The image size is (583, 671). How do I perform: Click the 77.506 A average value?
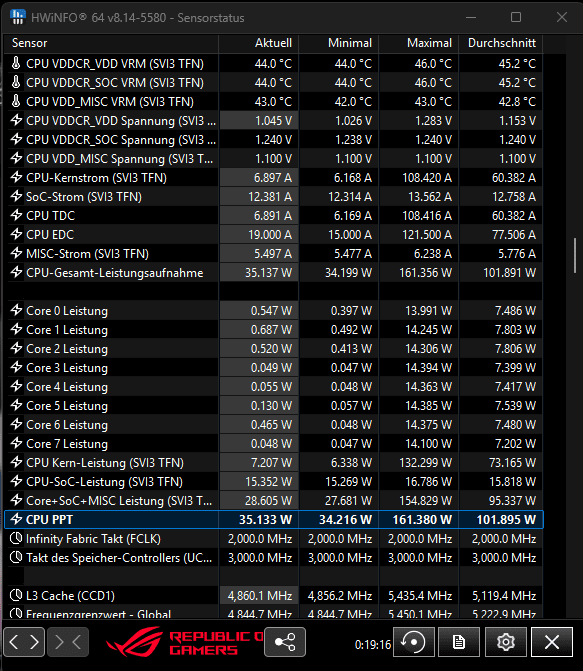[514, 235]
